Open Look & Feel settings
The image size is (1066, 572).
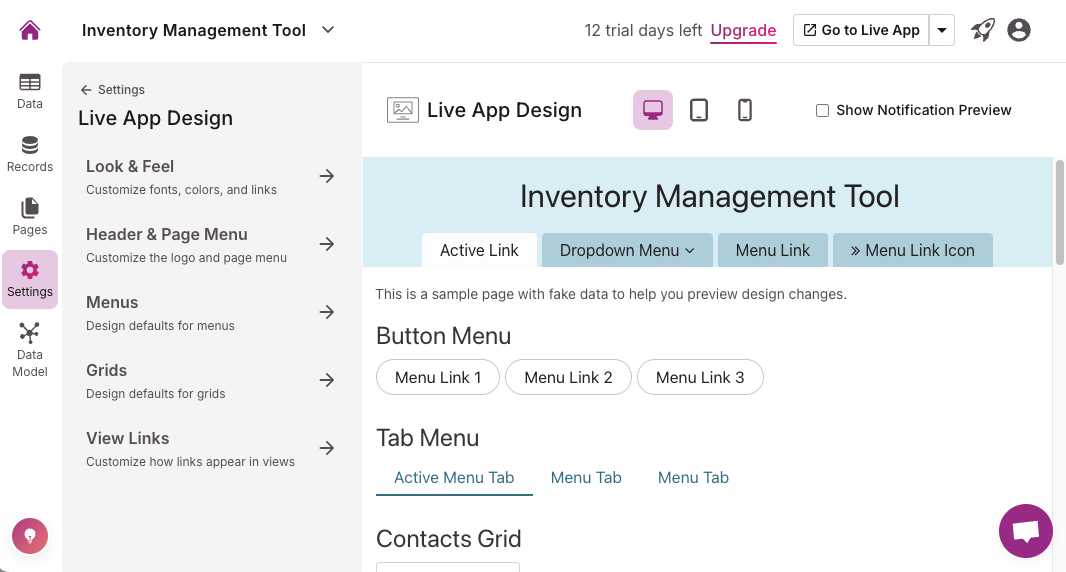point(210,176)
